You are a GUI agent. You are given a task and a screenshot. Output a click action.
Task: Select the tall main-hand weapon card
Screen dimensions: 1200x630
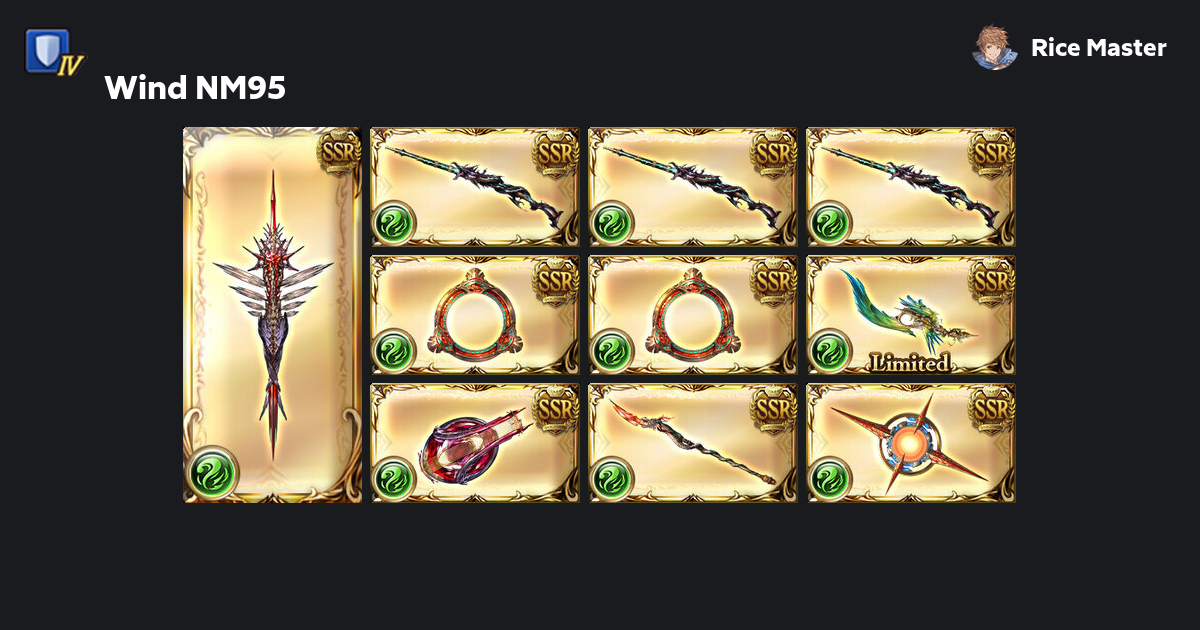point(272,315)
